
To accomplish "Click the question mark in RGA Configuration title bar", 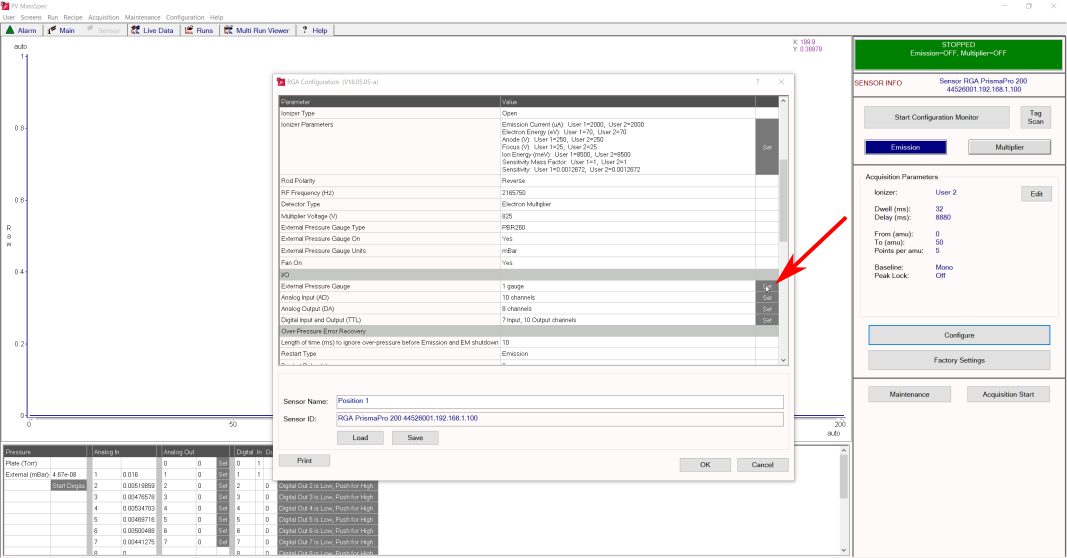I will click(x=757, y=82).
